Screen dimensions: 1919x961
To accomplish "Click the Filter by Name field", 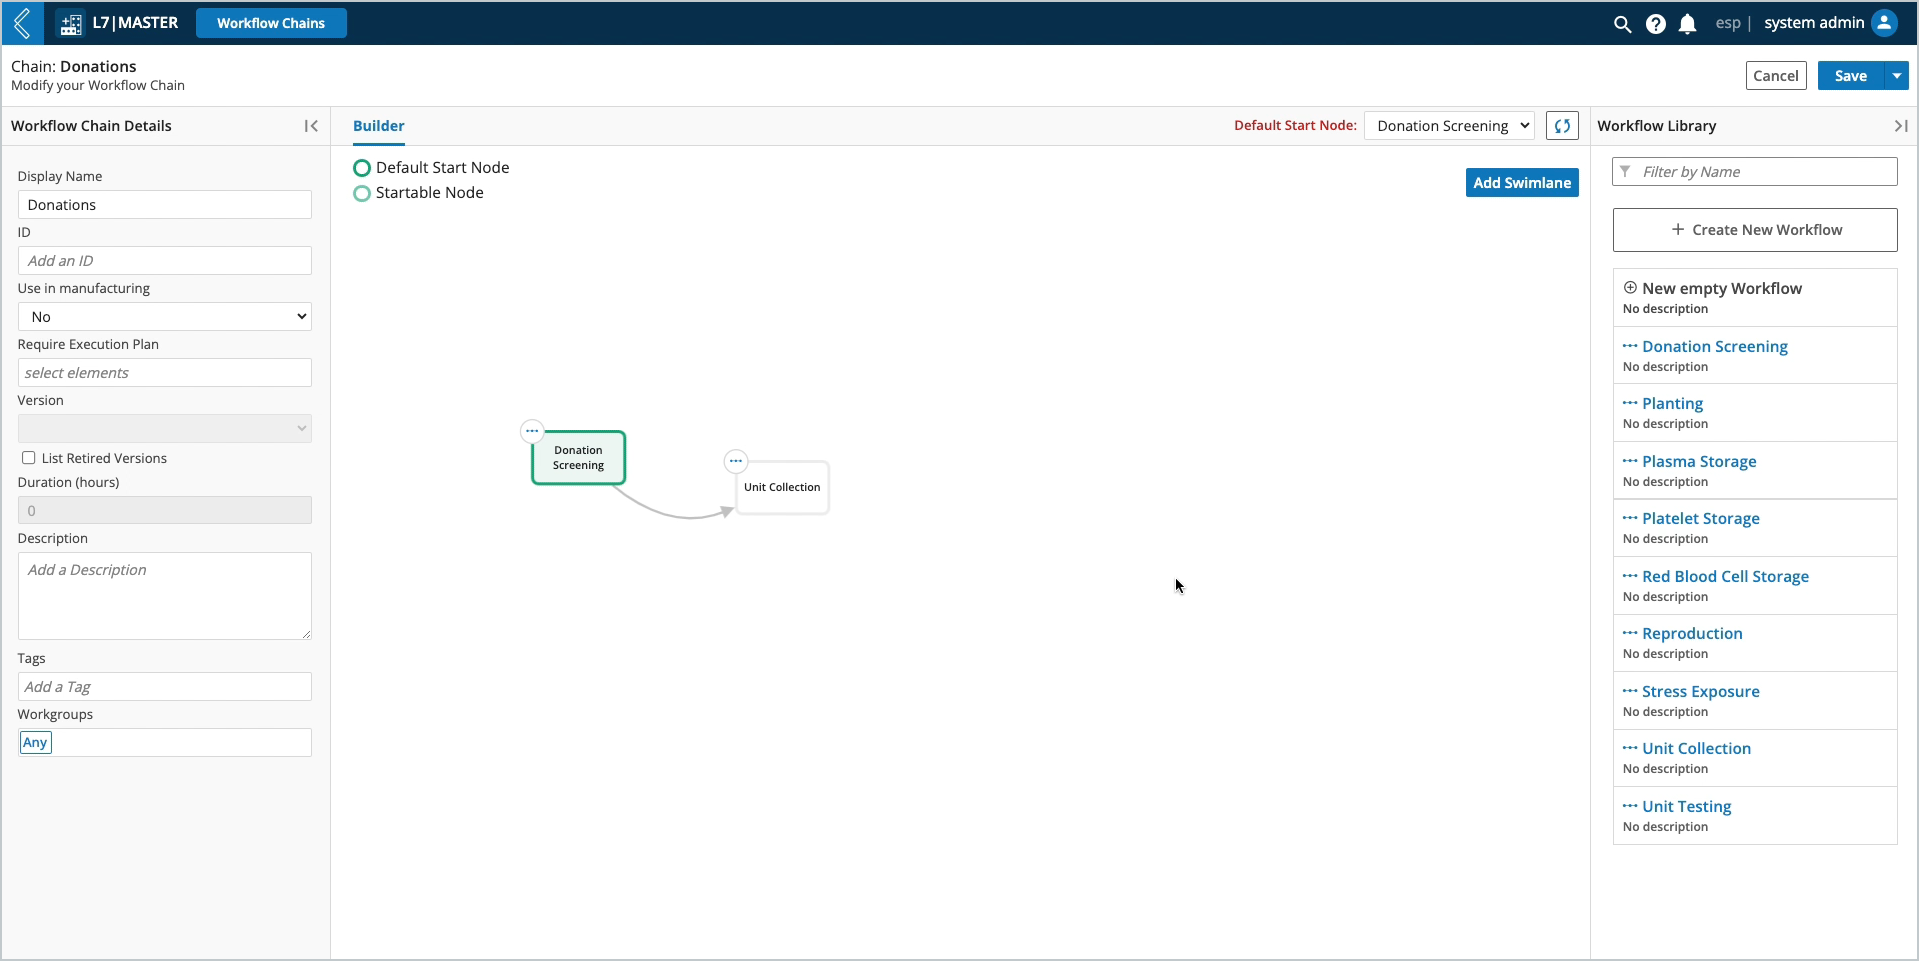I will tap(1755, 172).
